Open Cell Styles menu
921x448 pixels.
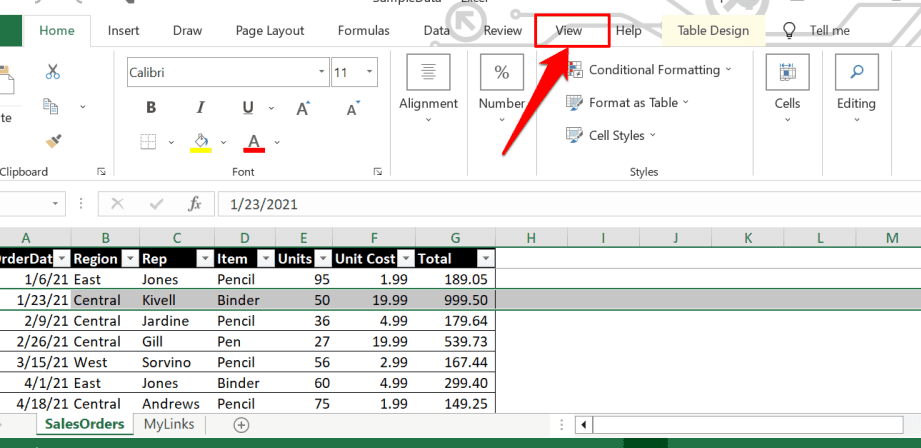pyautogui.click(x=610, y=136)
